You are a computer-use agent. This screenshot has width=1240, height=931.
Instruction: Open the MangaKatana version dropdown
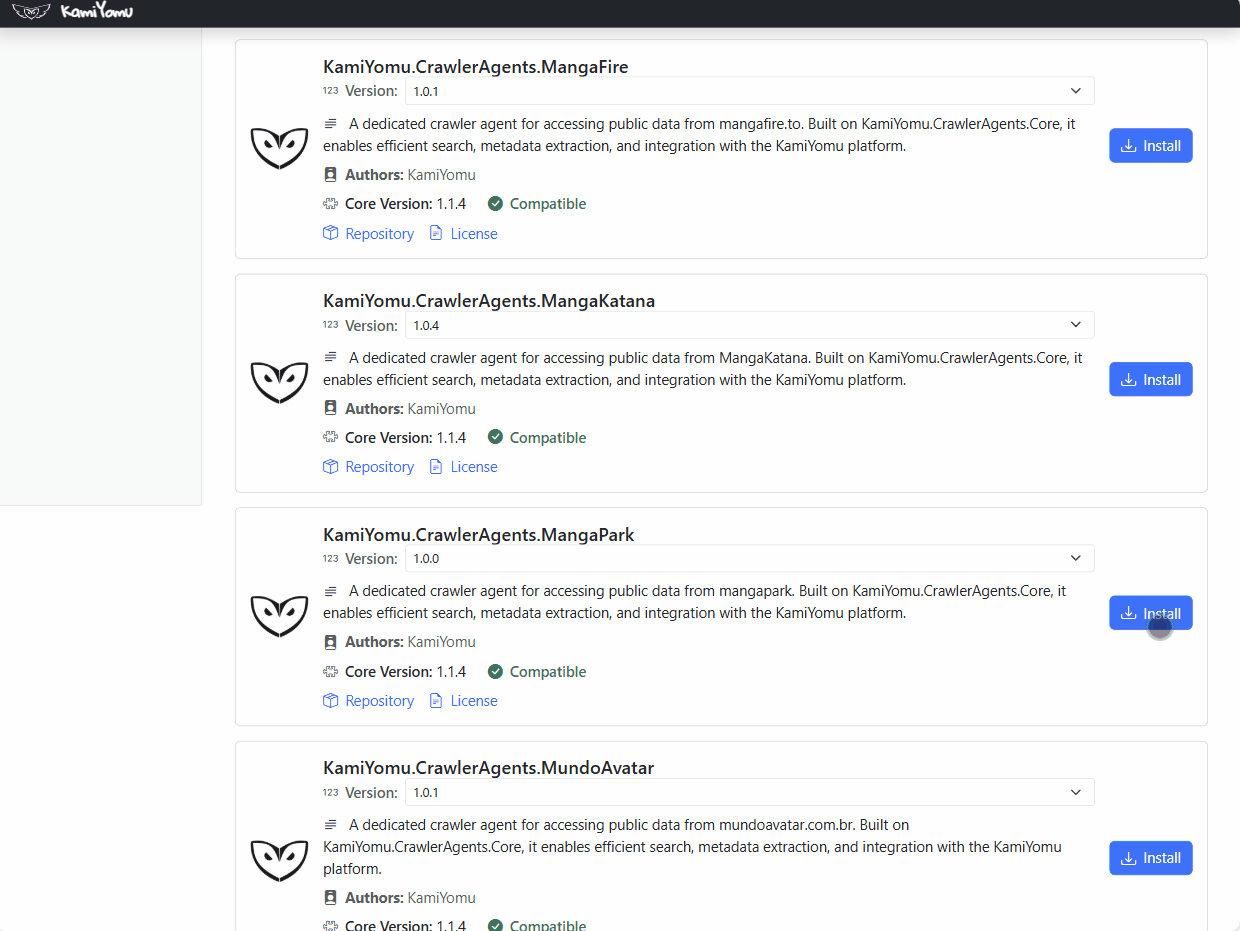[748, 325]
